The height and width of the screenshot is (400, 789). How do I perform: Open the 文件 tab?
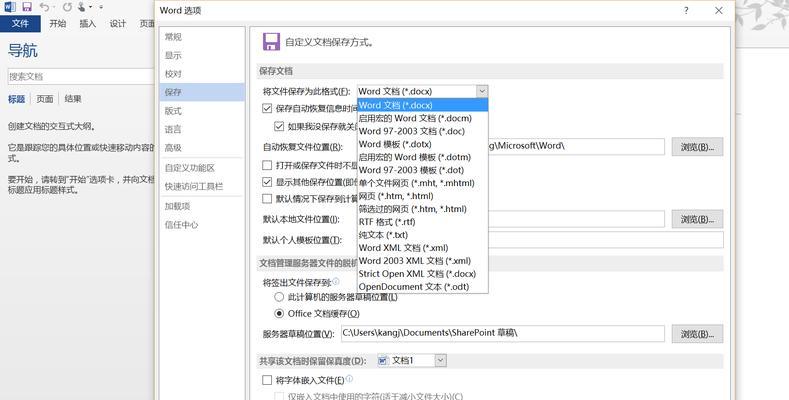tap(20, 24)
